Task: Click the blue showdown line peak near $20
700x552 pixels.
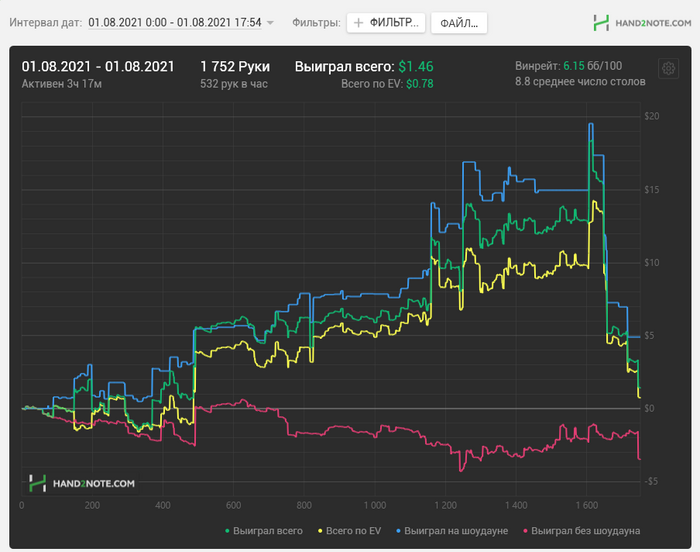Action: [591, 124]
